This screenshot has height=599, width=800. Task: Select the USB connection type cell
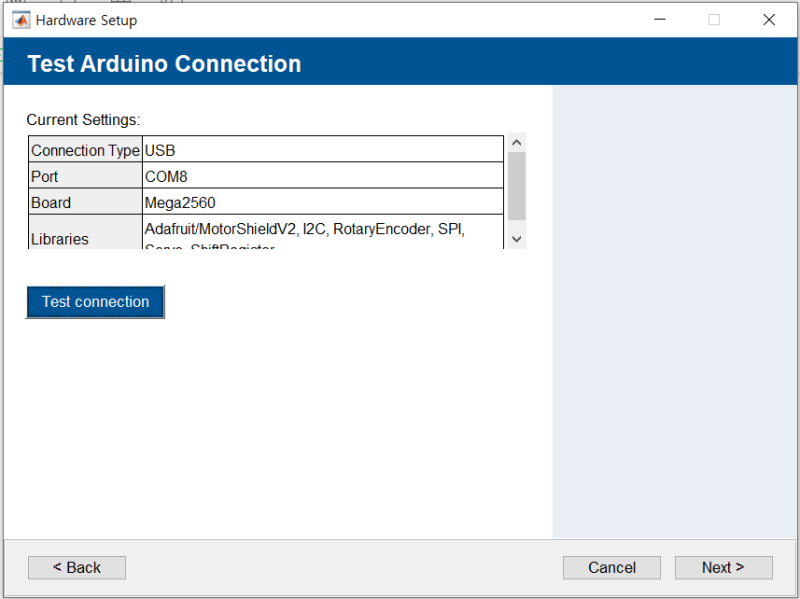coord(323,149)
